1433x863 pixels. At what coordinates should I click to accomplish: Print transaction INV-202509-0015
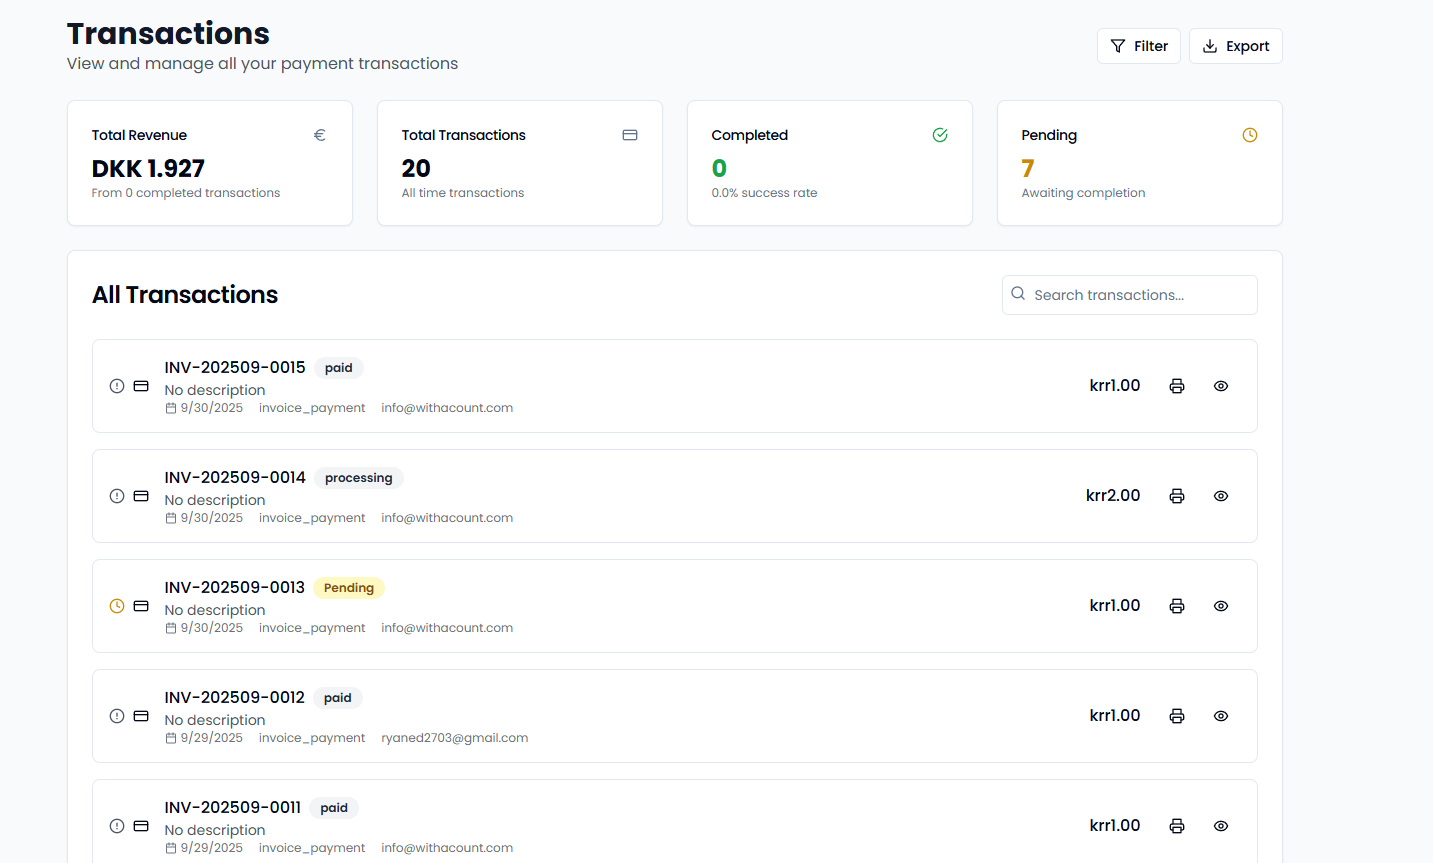click(x=1176, y=385)
